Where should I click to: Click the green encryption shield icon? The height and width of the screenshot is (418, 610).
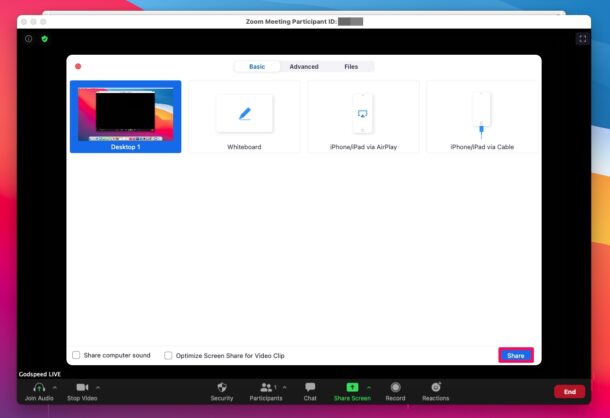pyautogui.click(x=45, y=39)
